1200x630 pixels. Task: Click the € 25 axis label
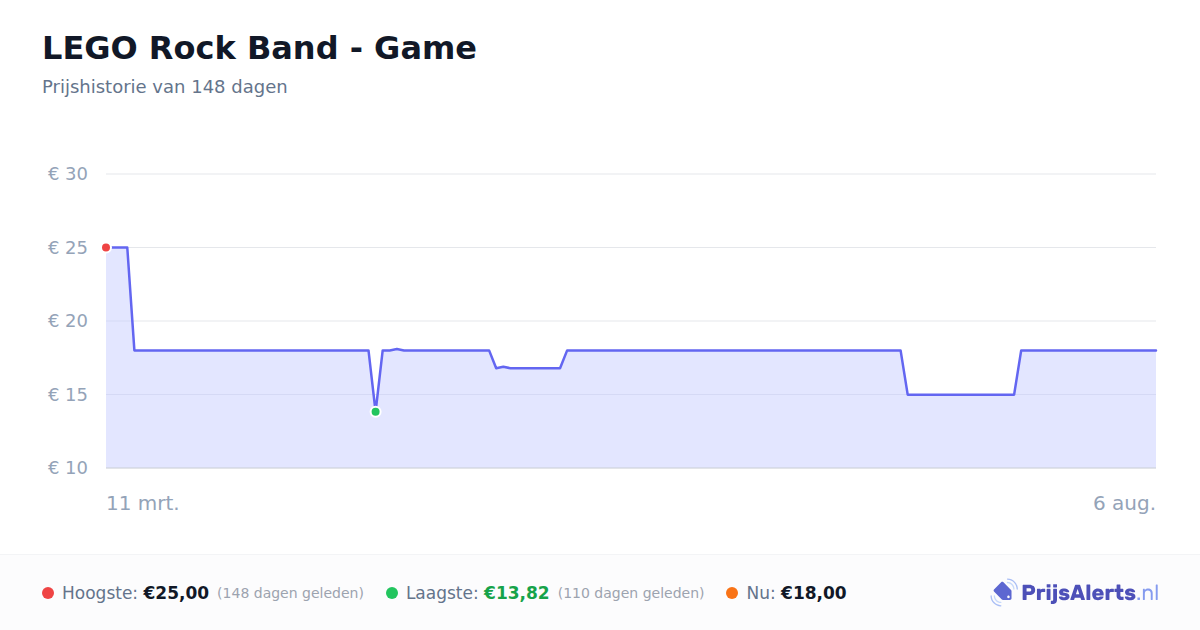click(68, 248)
